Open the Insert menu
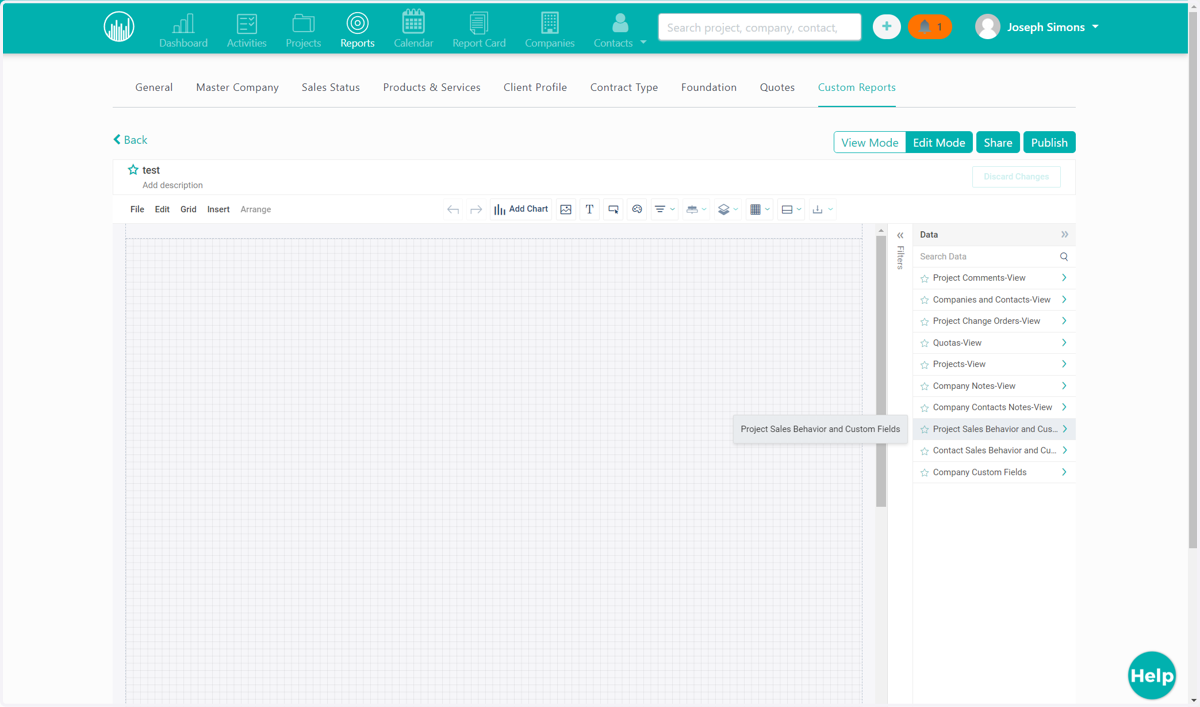This screenshot has height=707, width=1200. (x=218, y=209)
